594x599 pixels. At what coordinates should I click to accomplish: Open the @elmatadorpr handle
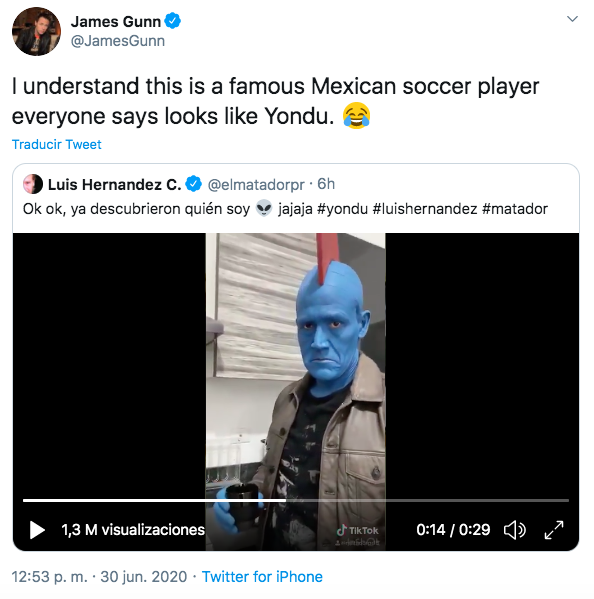tap(256, 185)
